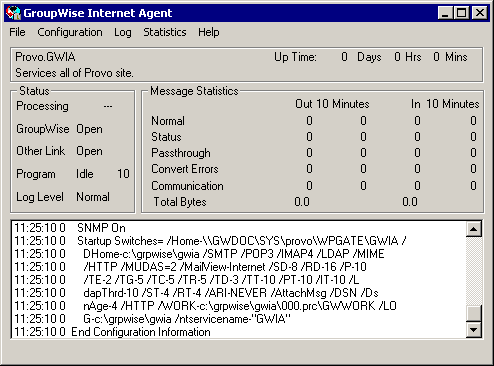Click the Processing status label

[x=42, y=106]
